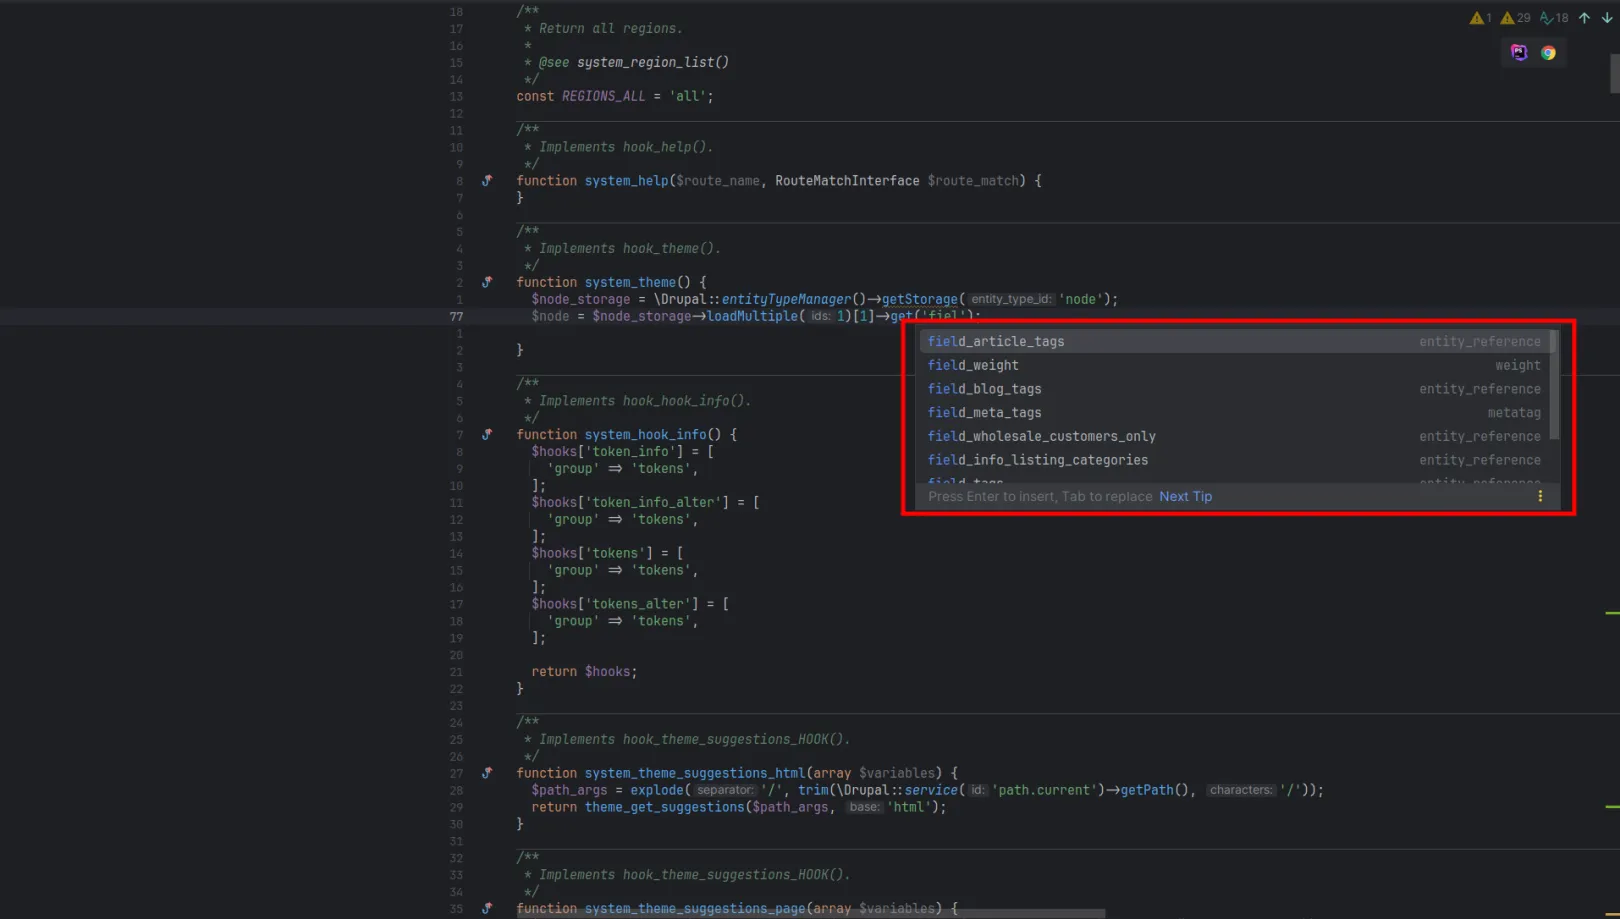
Task: Jump to previous problem using the up arrow
Action: 1585,17
